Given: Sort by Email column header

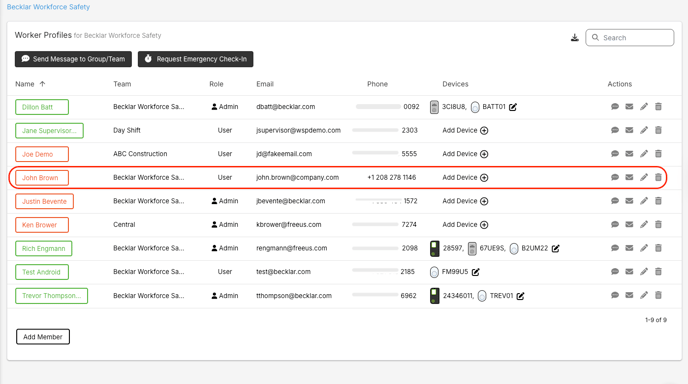Looking at the screenshot, I should pos(265,84).
